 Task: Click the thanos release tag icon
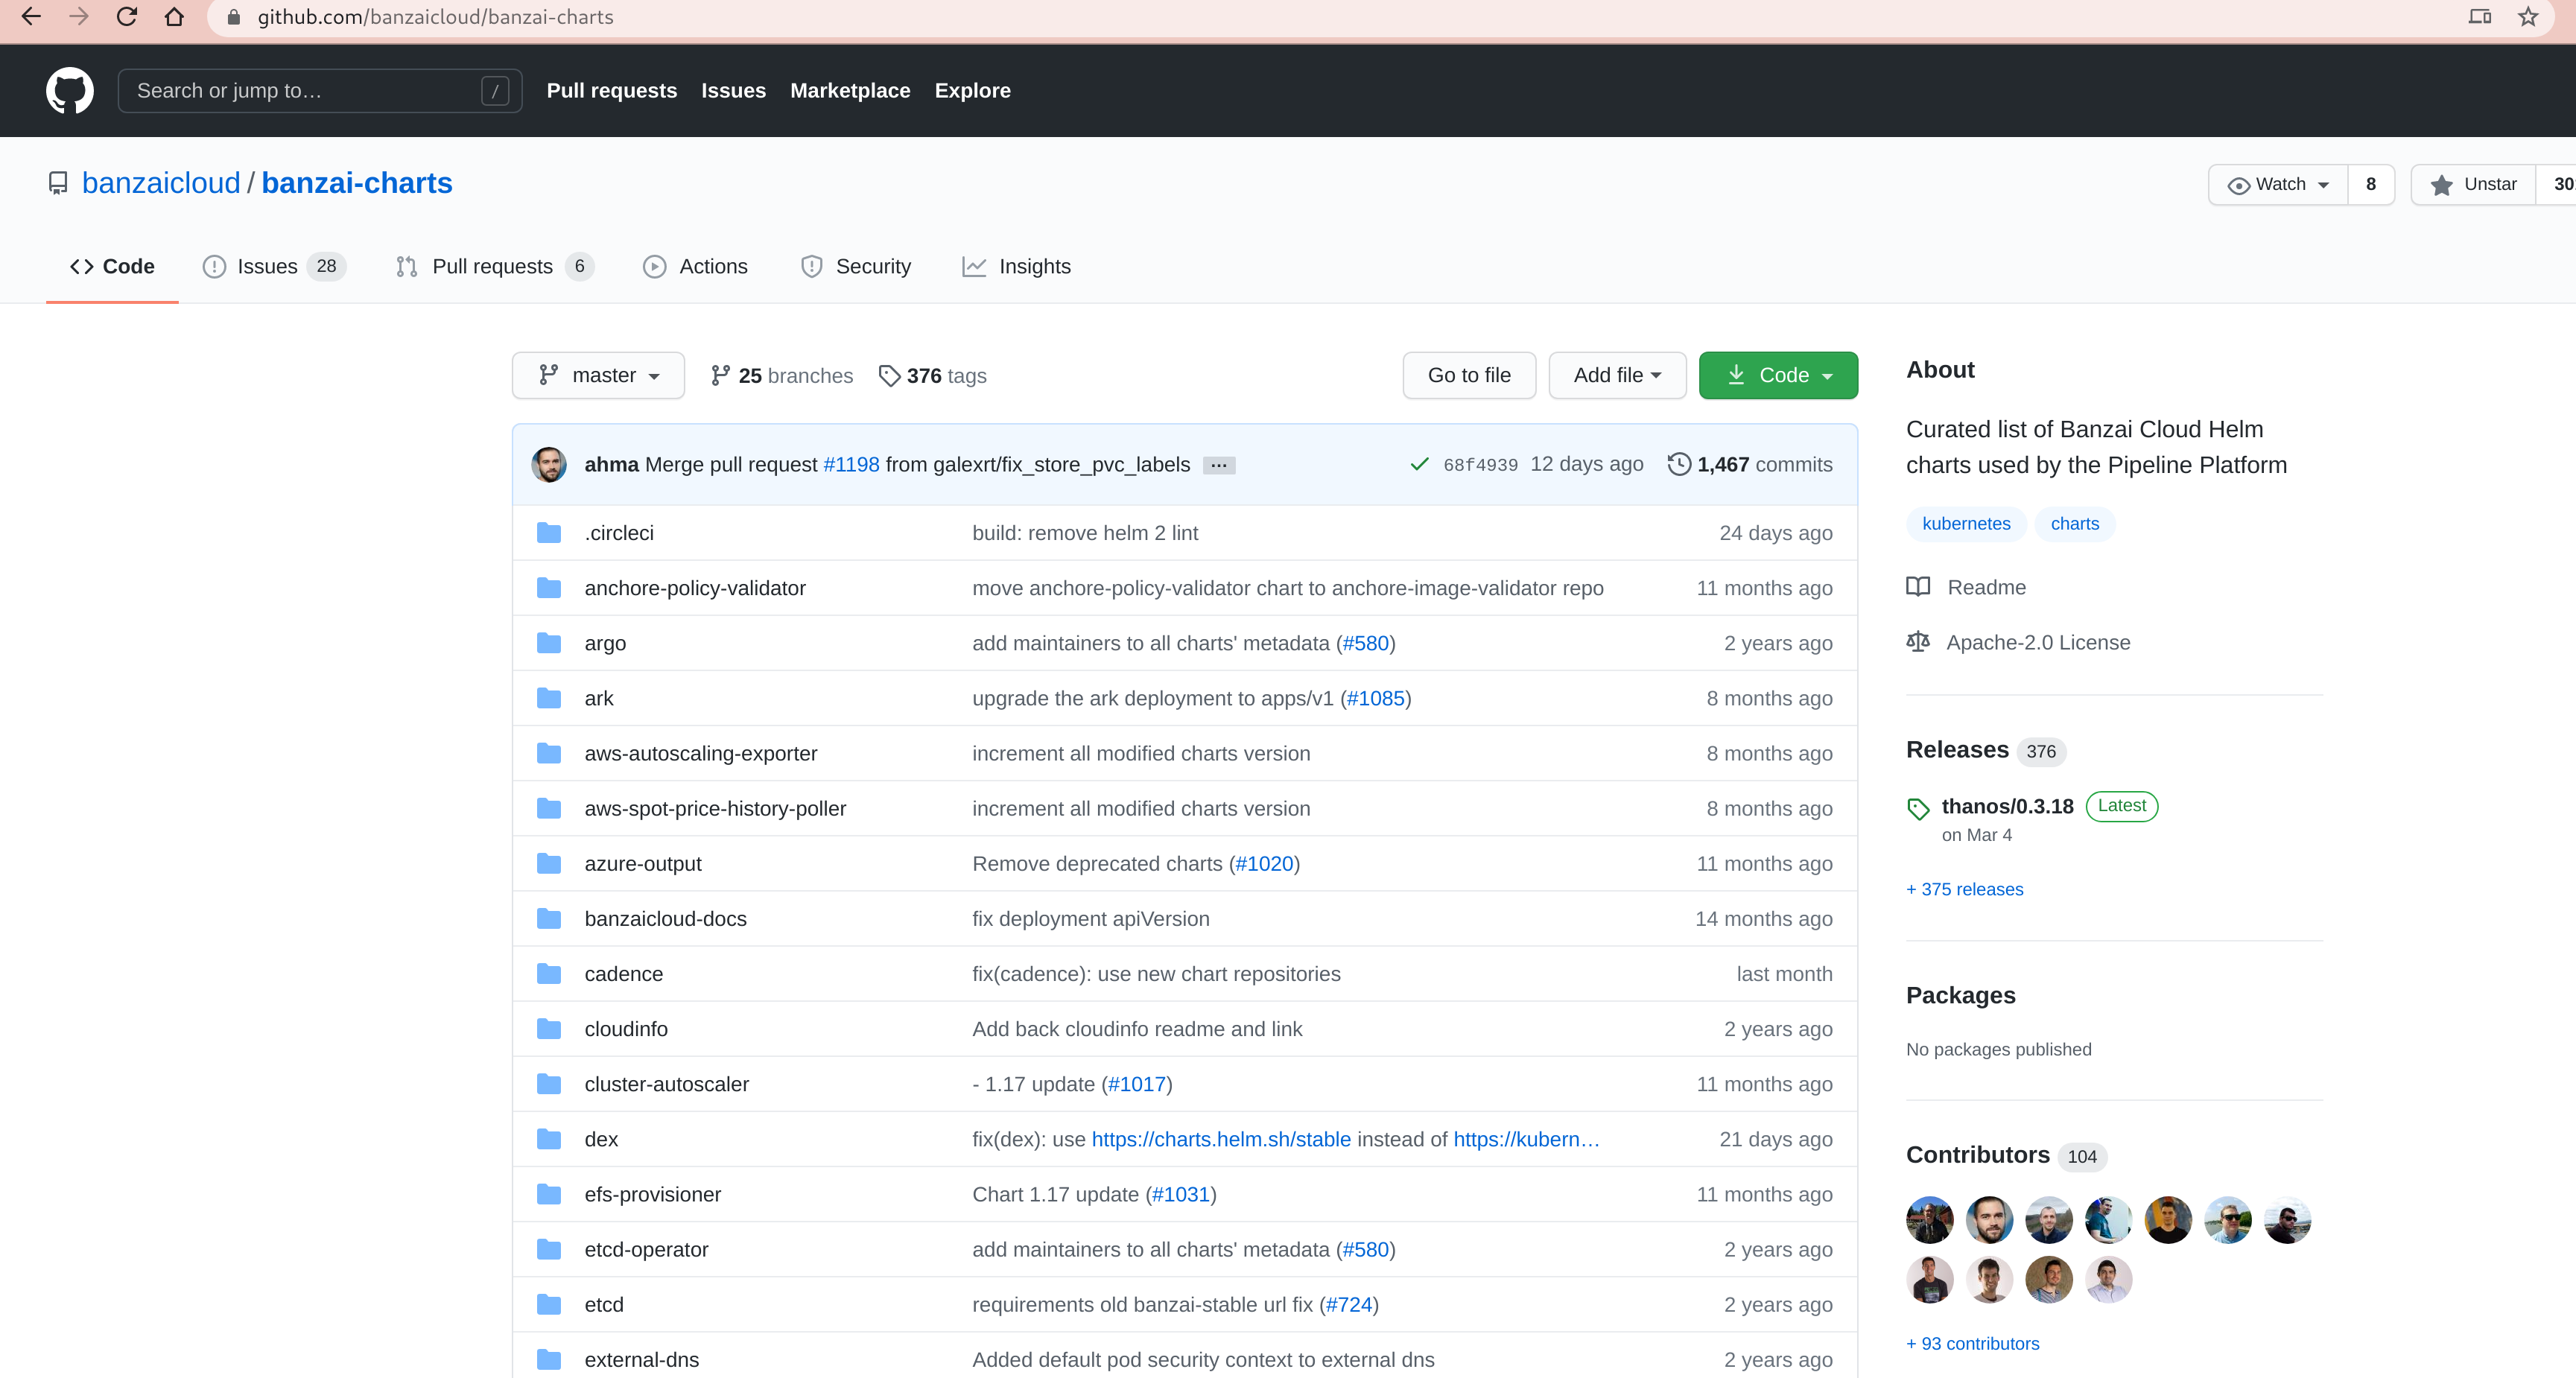click(1918, 808)
